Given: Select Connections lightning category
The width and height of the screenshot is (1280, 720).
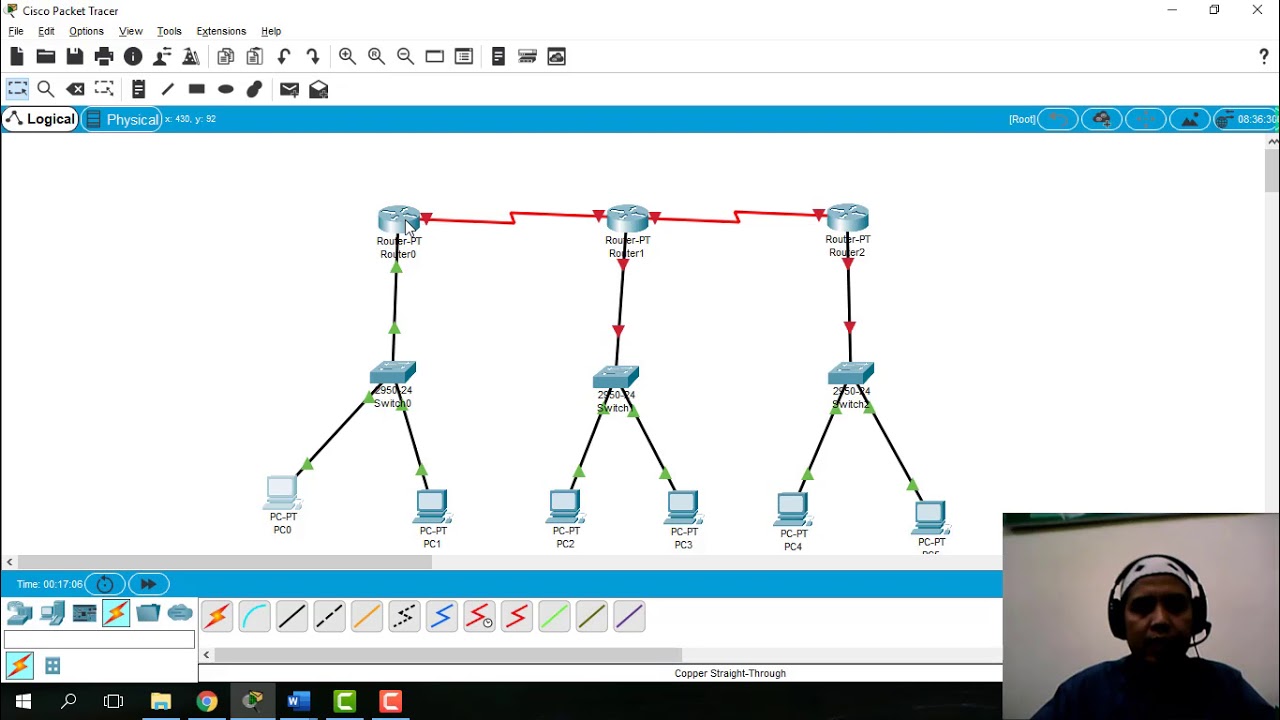Looking at the screenshot, I should 116,613.
